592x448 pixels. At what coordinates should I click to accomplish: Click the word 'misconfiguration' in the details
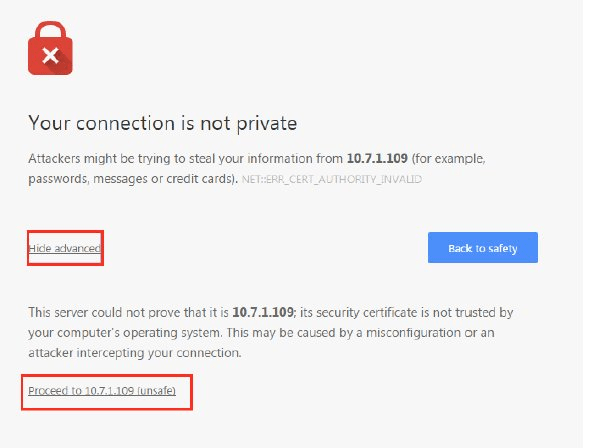(413, 333)
